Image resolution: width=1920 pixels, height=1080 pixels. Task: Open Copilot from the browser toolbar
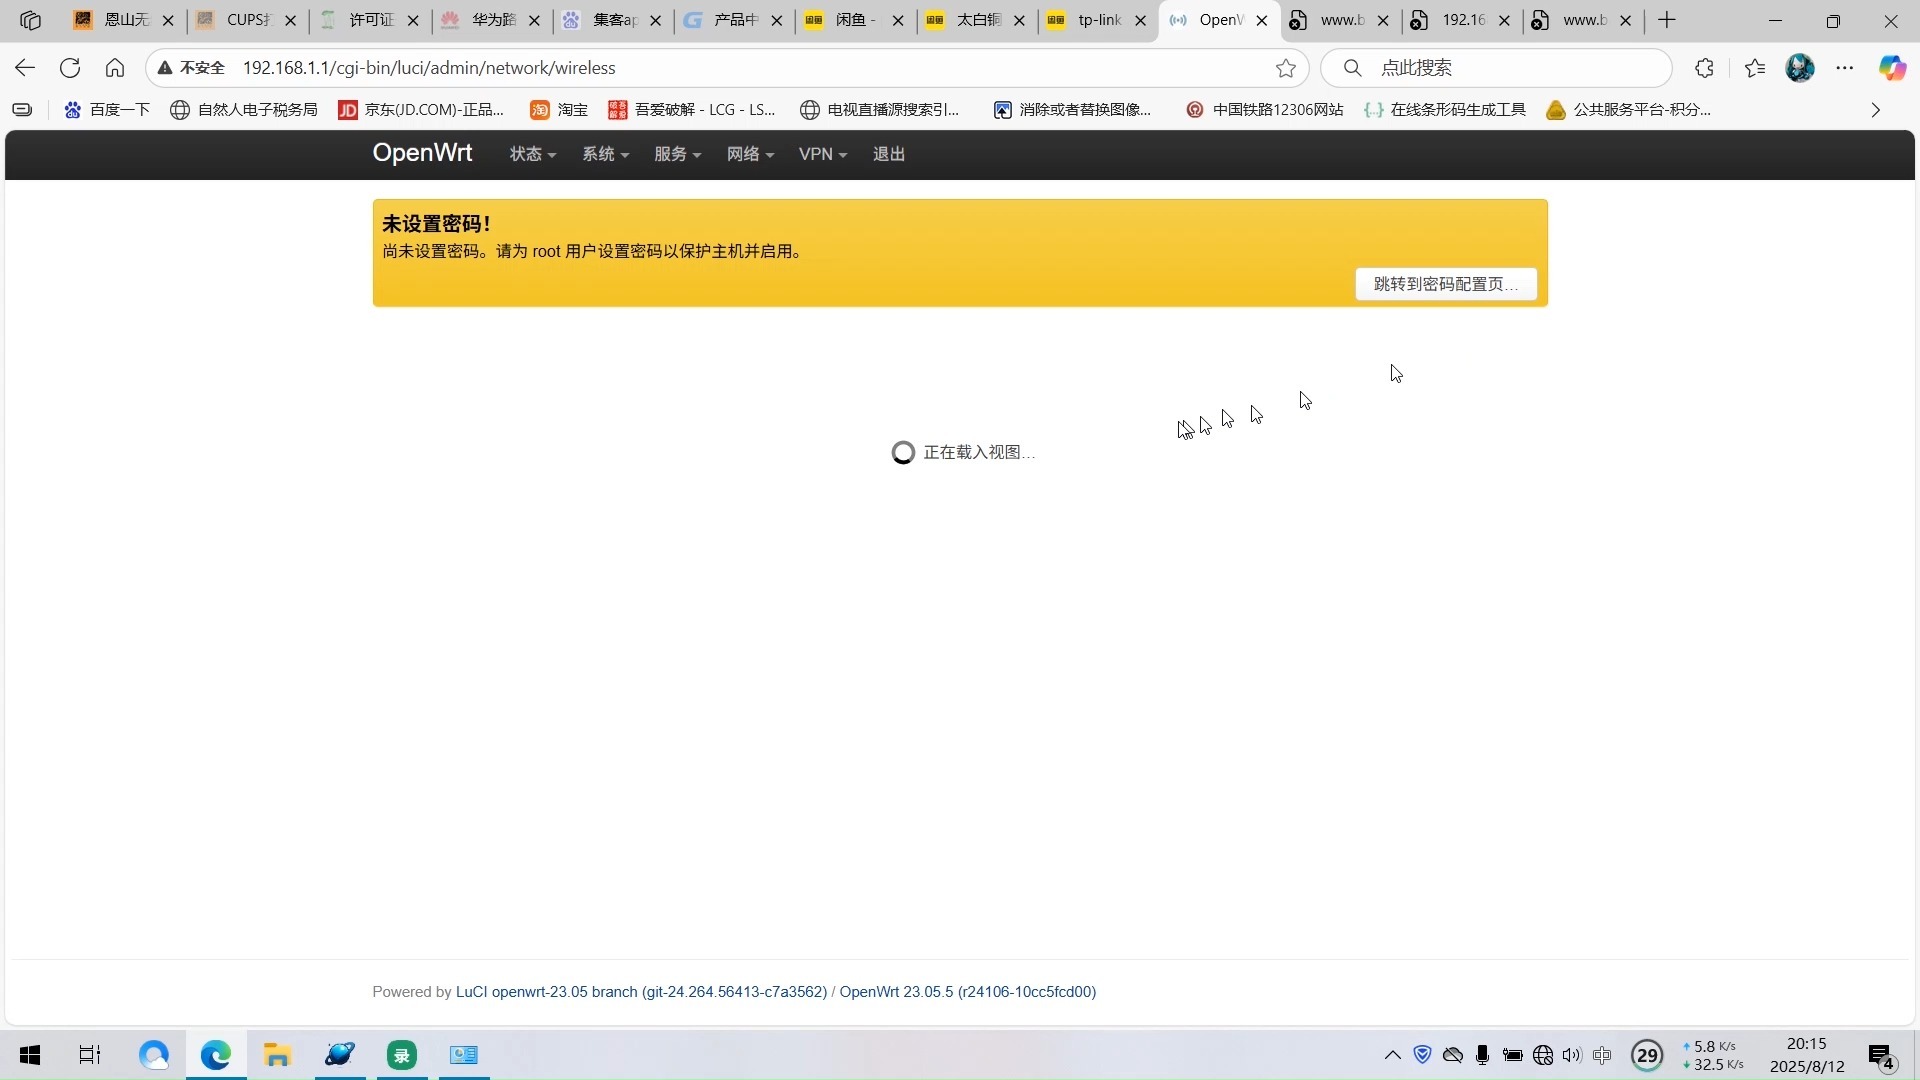click(1892, 68)
